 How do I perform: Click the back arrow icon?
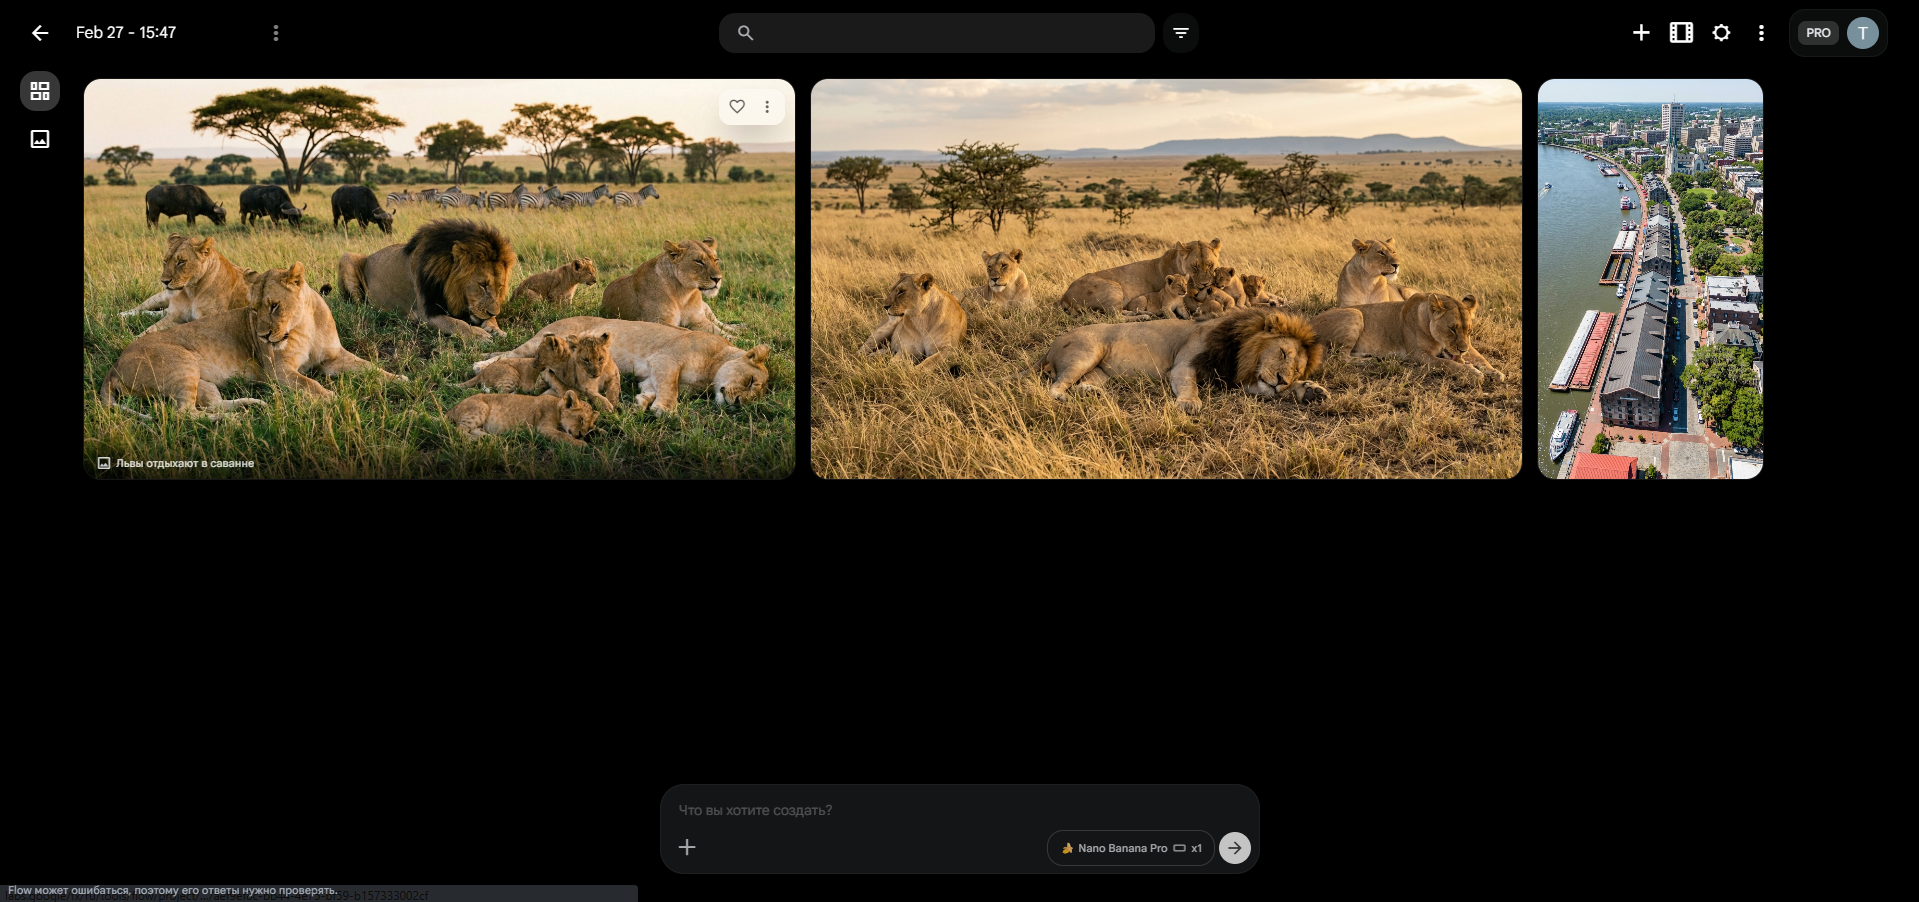pyautogui.click(x=40, y=33)
